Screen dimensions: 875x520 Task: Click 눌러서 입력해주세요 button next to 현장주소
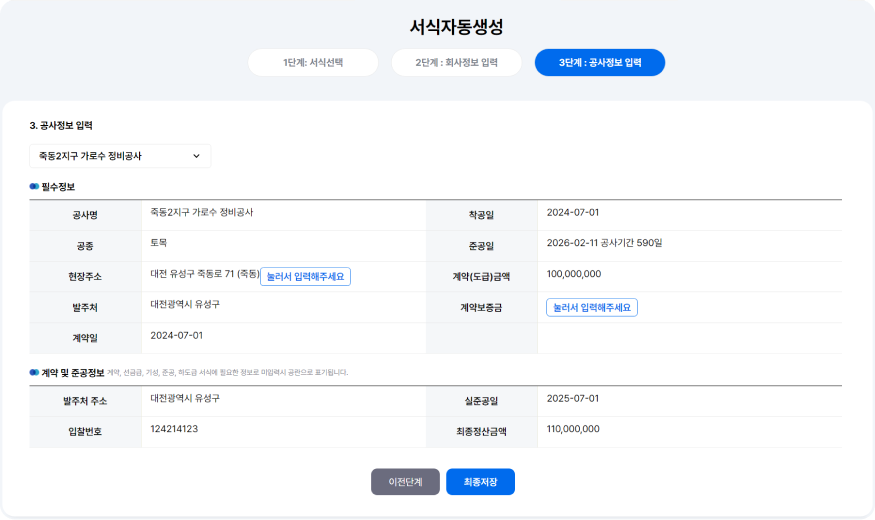coord(305,277)
